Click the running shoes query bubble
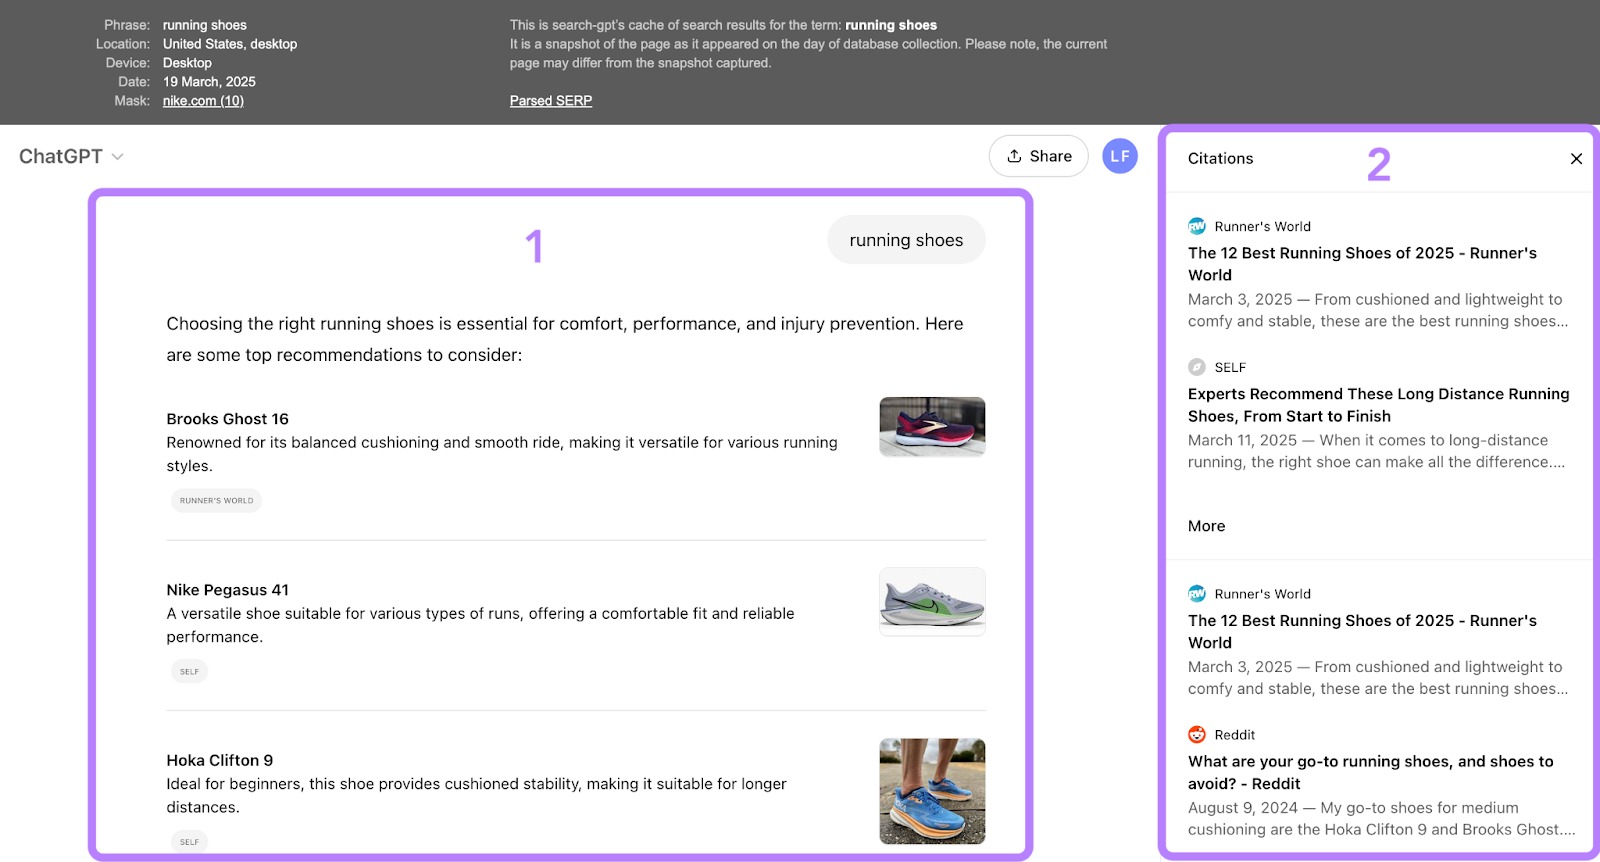 pos(906,240)
